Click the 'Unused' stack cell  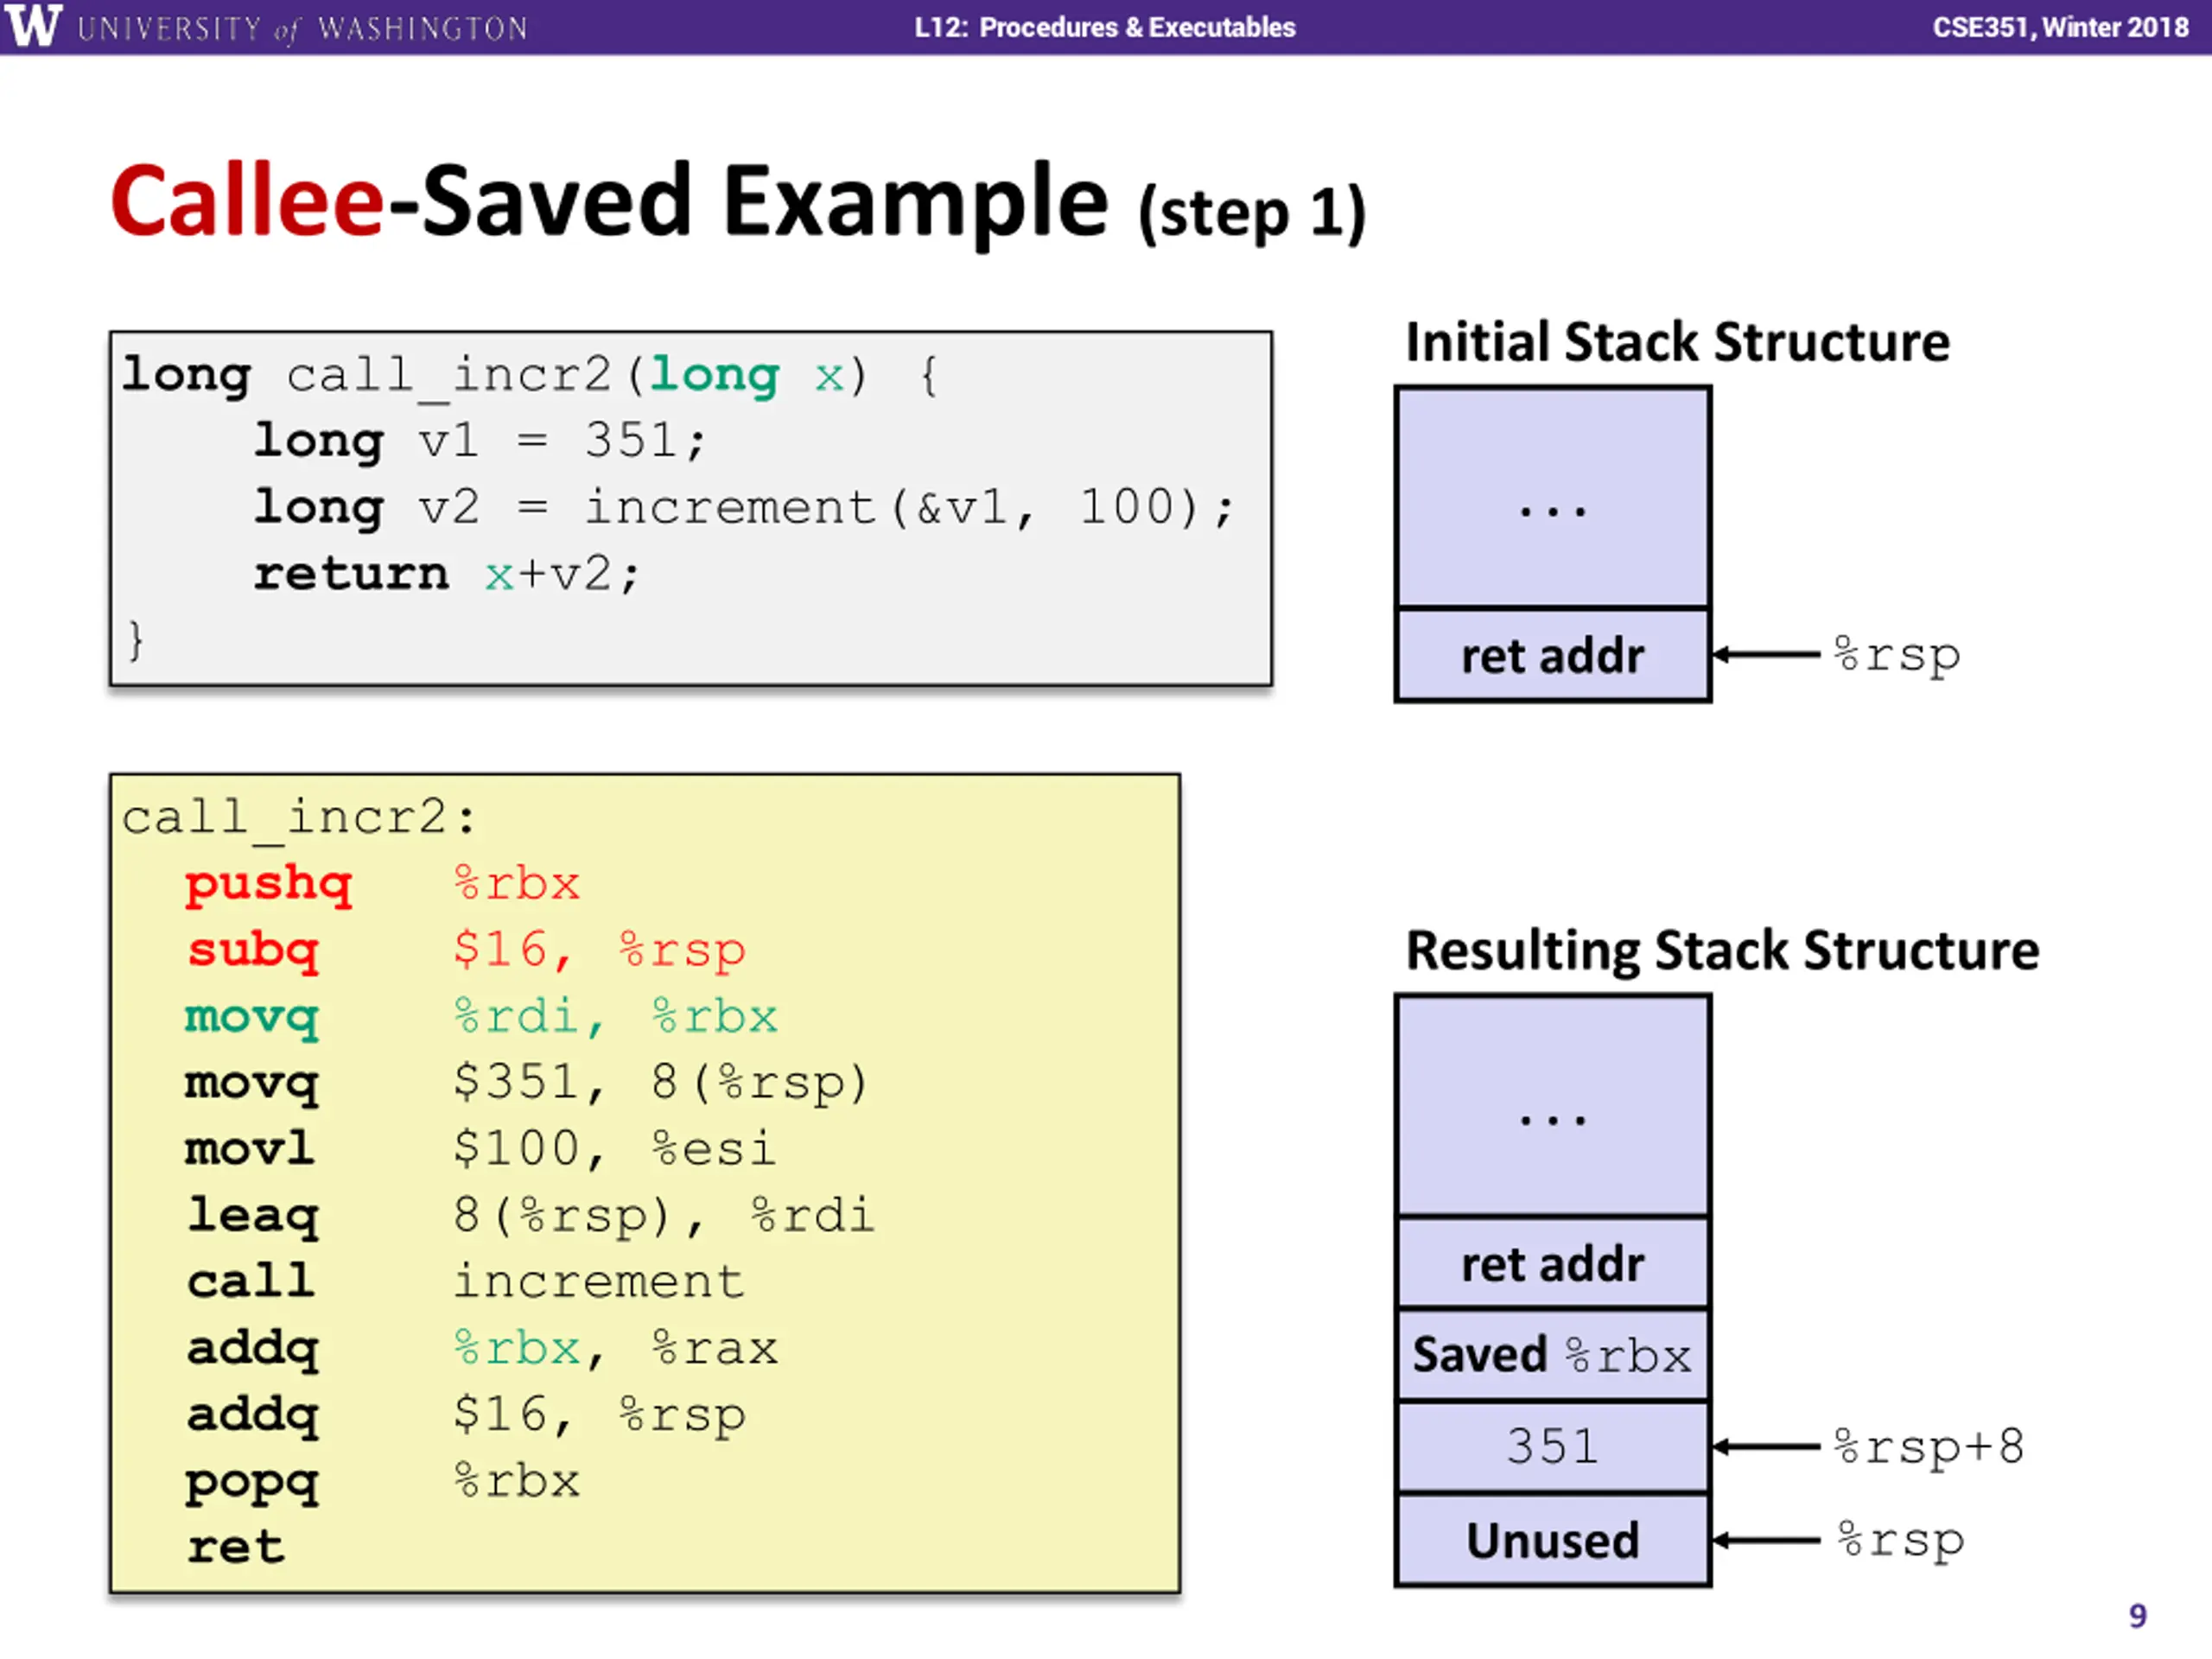click(x=1553, y=1541)
